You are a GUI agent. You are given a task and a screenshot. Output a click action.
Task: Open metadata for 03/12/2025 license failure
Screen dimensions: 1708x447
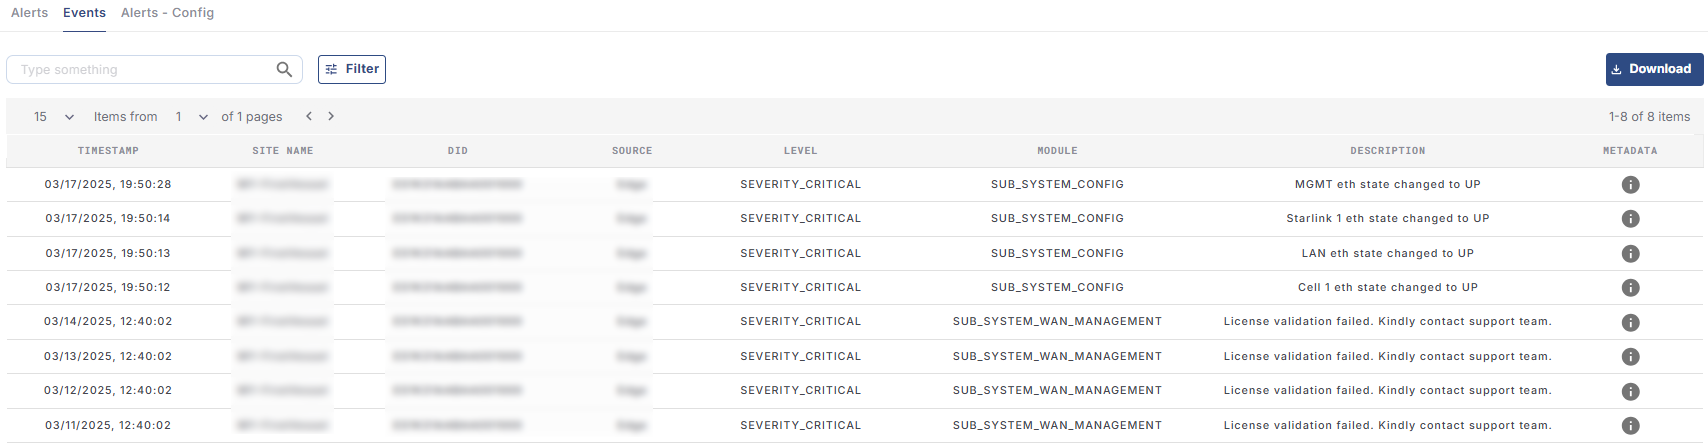pyautogui.click(x=1630, y=391)
